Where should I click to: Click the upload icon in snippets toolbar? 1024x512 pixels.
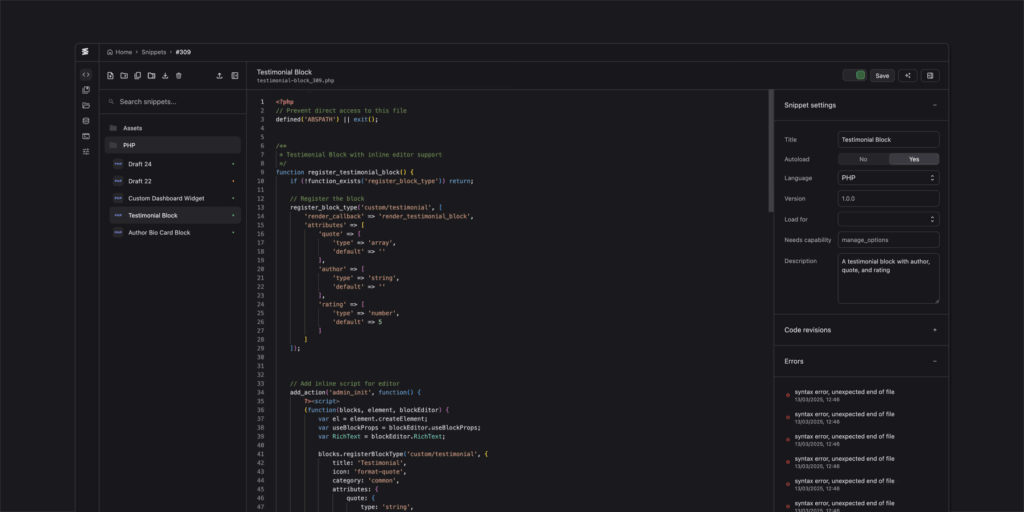(219, 75)
